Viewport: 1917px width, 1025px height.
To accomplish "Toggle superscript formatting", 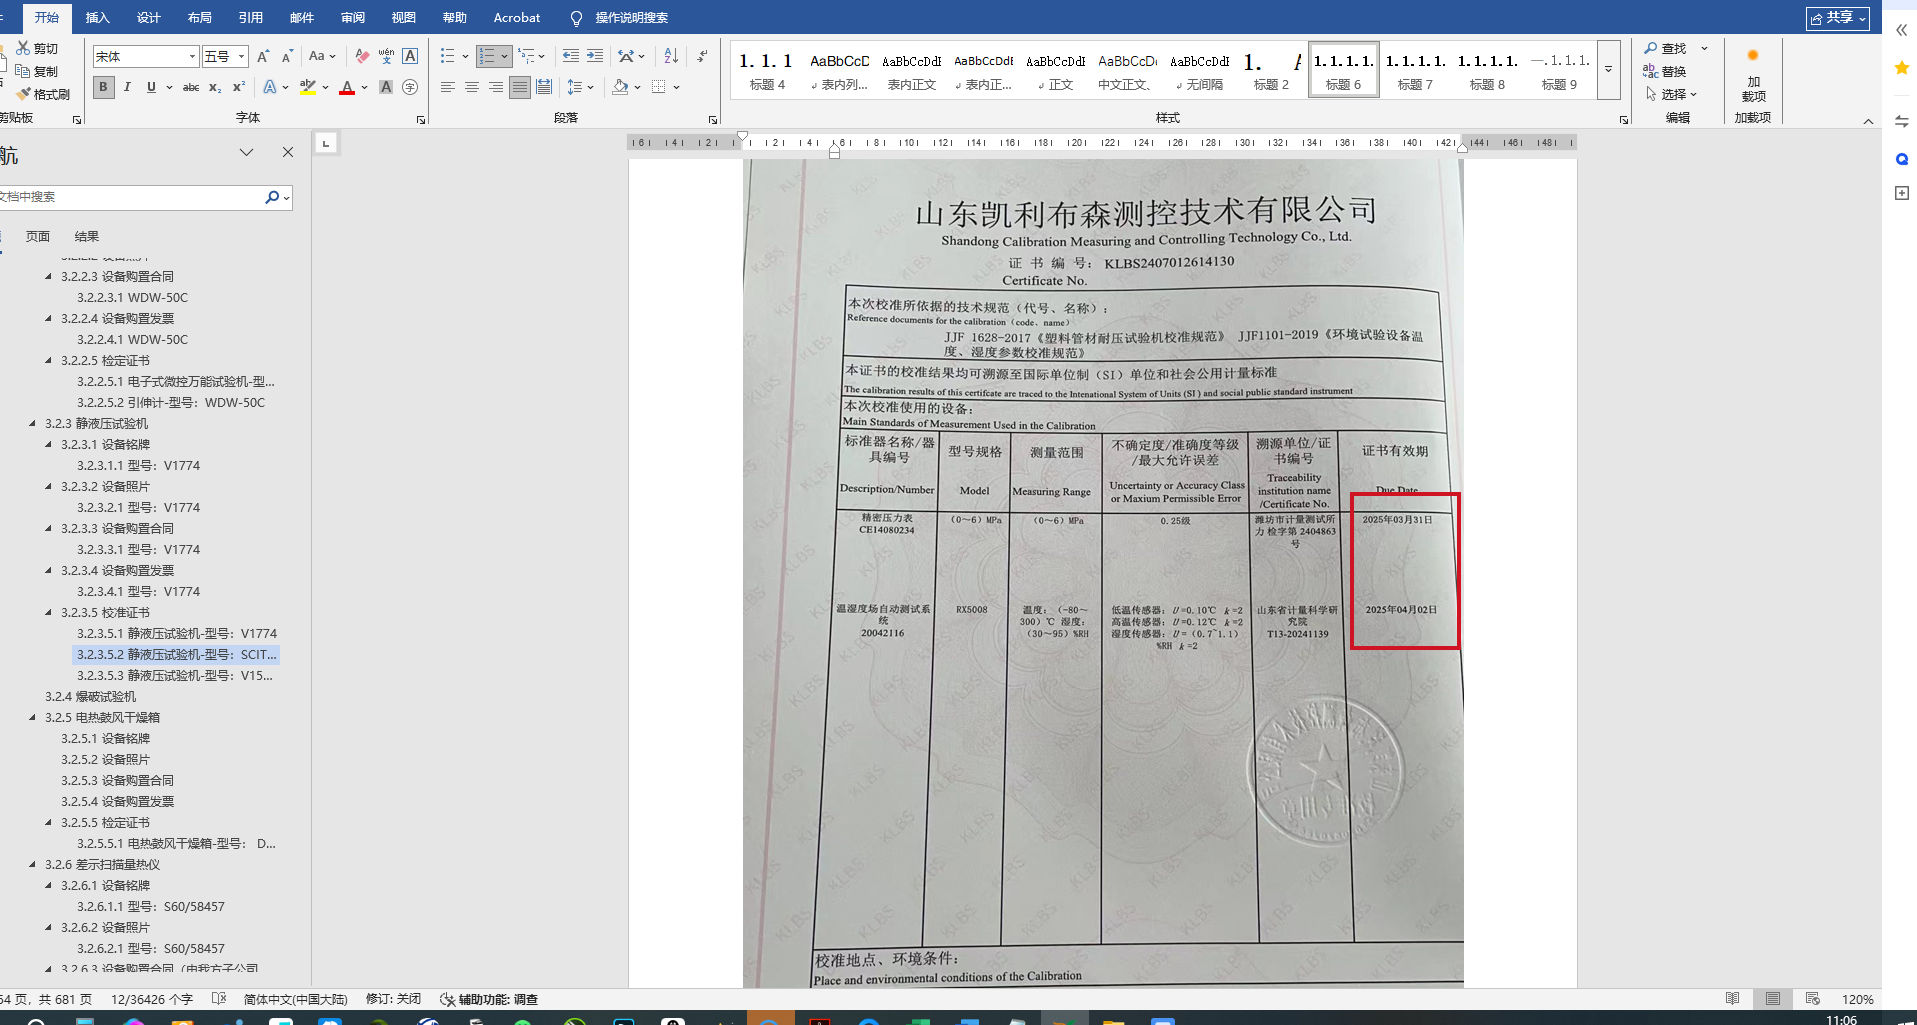I will click(239, 88).
